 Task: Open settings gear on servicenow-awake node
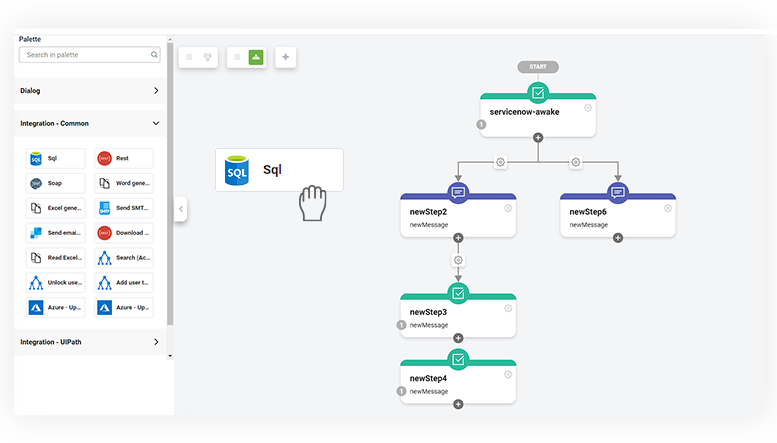click(x=588, y=108)
